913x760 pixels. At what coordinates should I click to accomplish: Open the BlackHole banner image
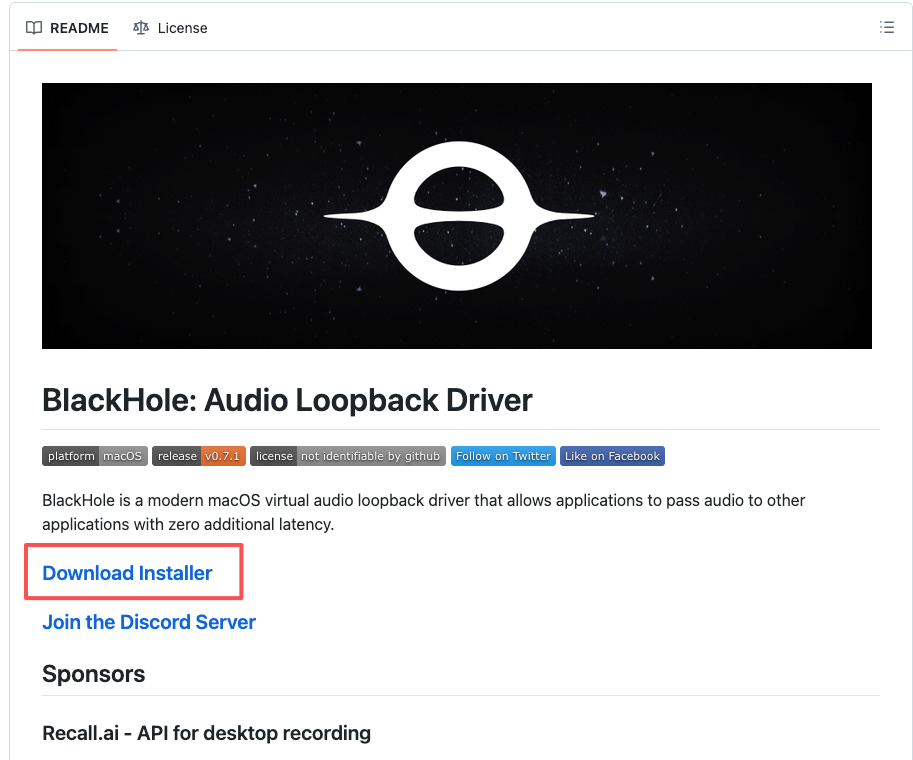tap(456, 216)
